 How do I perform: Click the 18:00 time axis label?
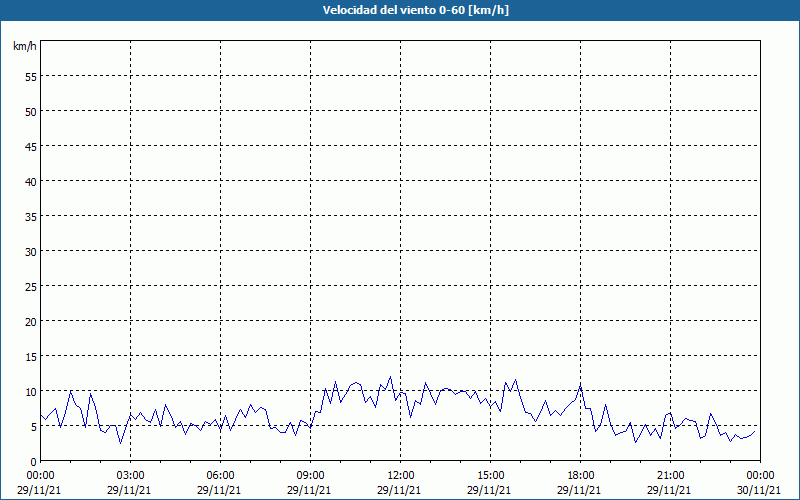click(580, 476)
